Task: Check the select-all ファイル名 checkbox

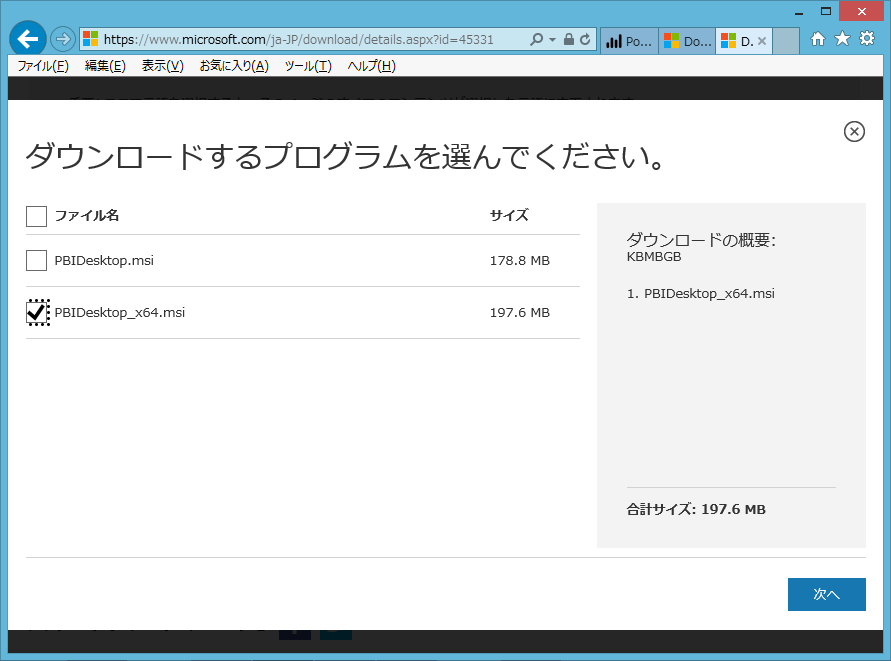Action: click(x=36, y=216)
